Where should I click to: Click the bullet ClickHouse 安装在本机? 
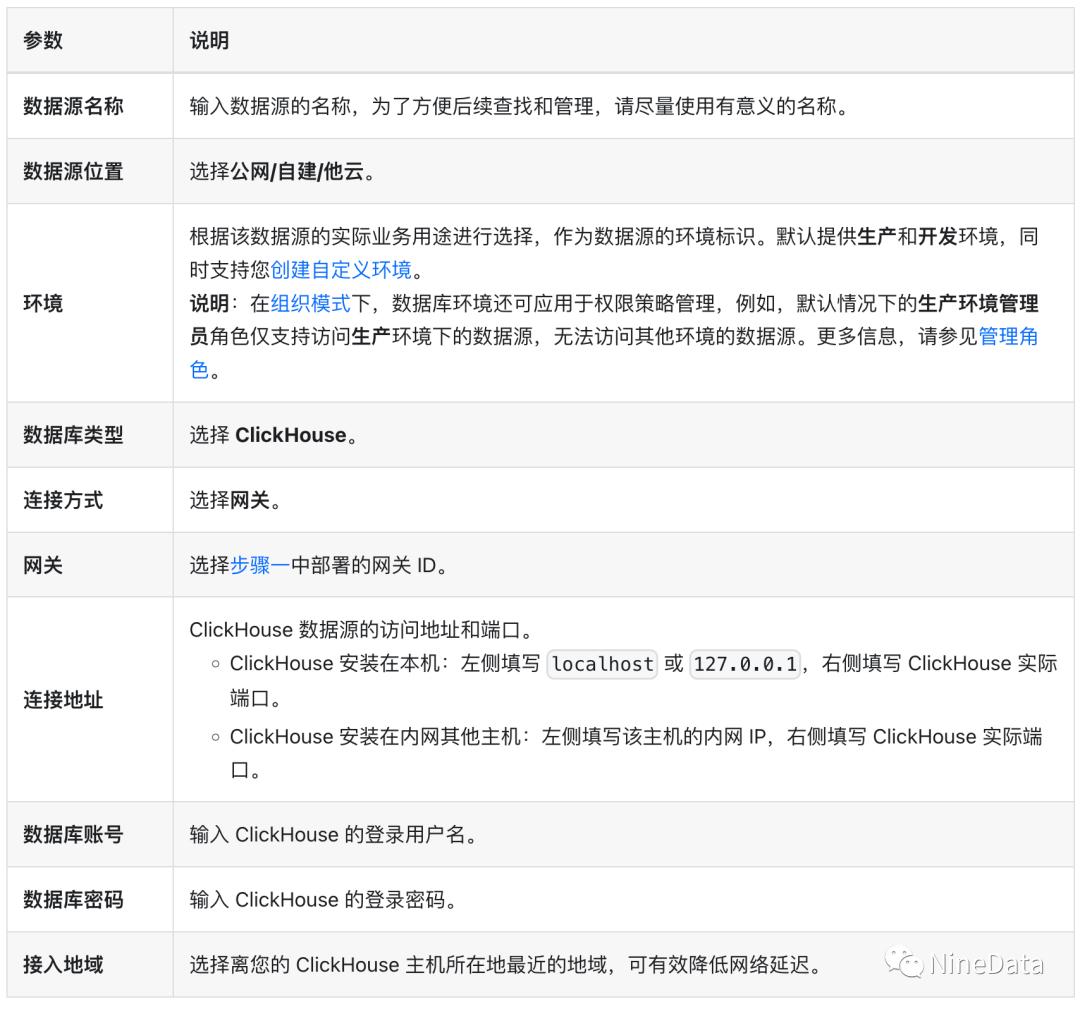643,680
